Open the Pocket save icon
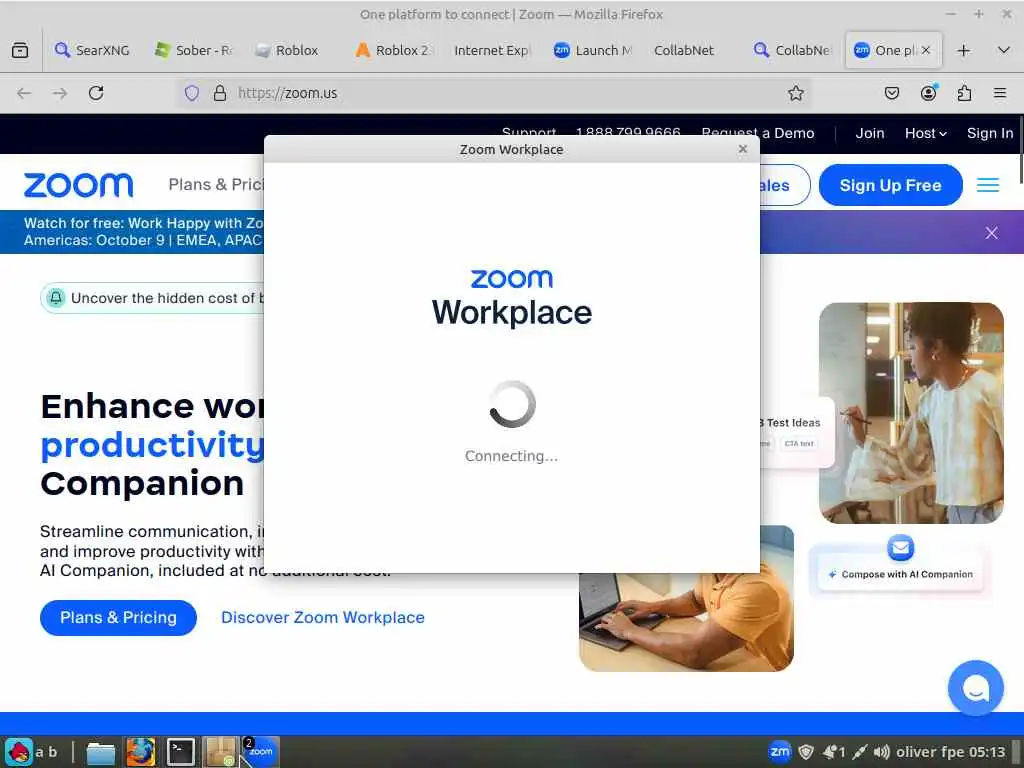The height and width of the screenshot is (768, 1024). point(891,93)
